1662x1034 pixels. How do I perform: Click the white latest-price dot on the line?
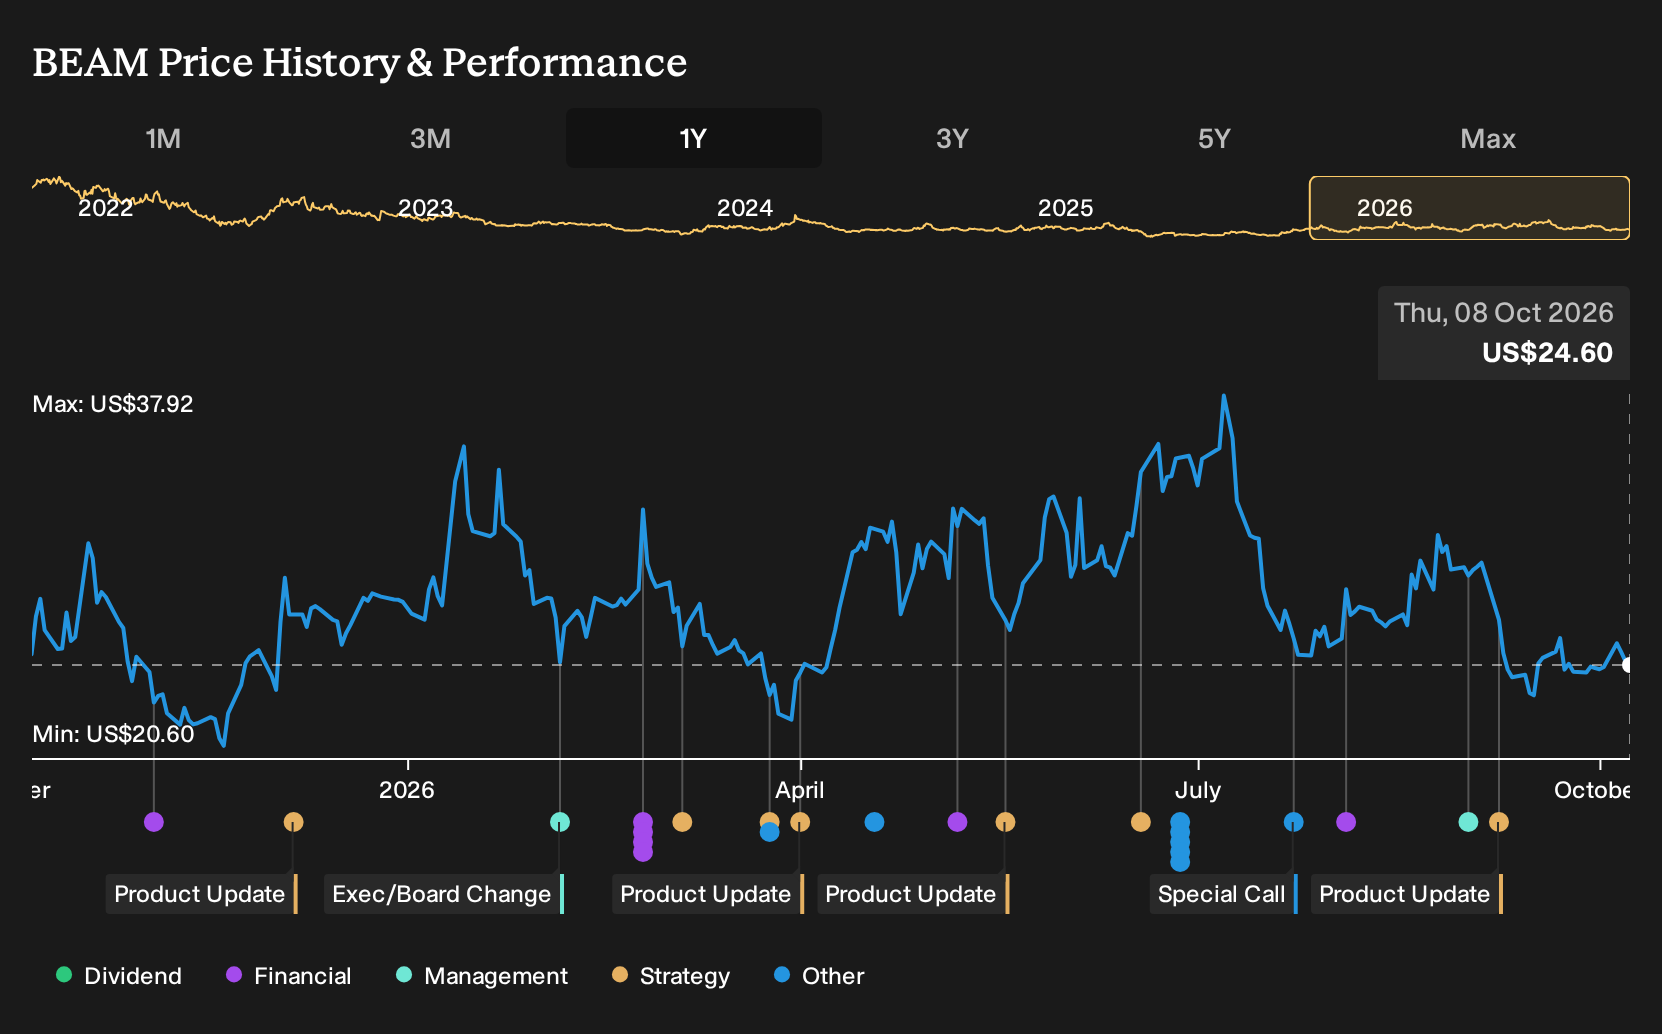click(x=1627, y=665)
